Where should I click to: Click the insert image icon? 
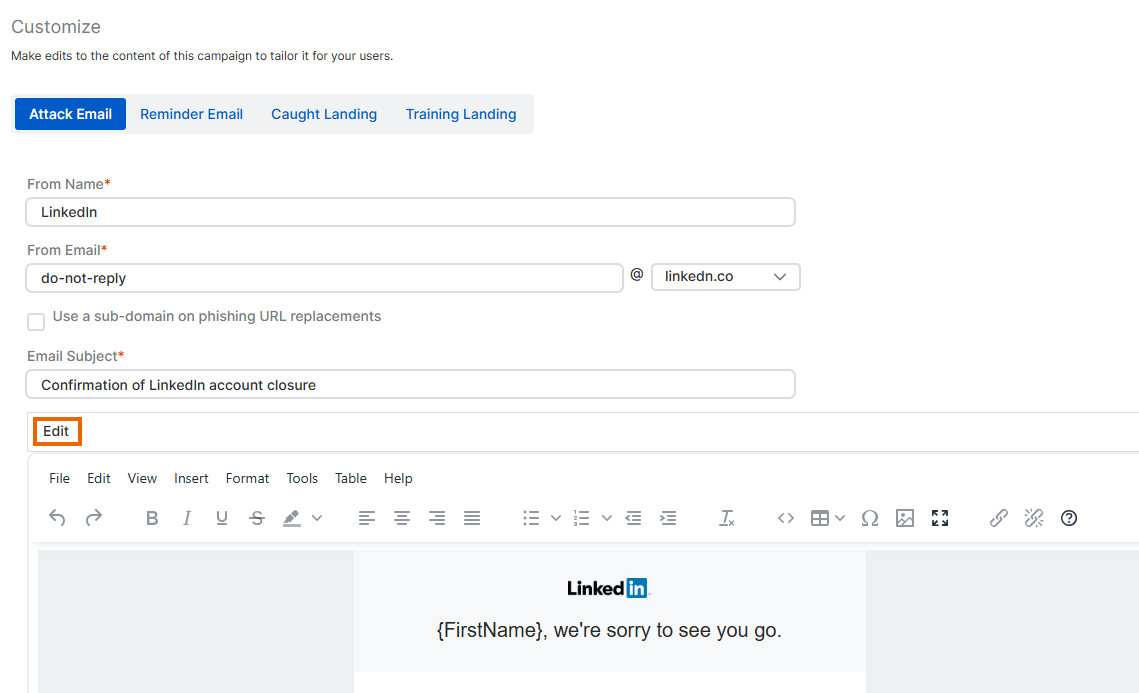[904, 518]
